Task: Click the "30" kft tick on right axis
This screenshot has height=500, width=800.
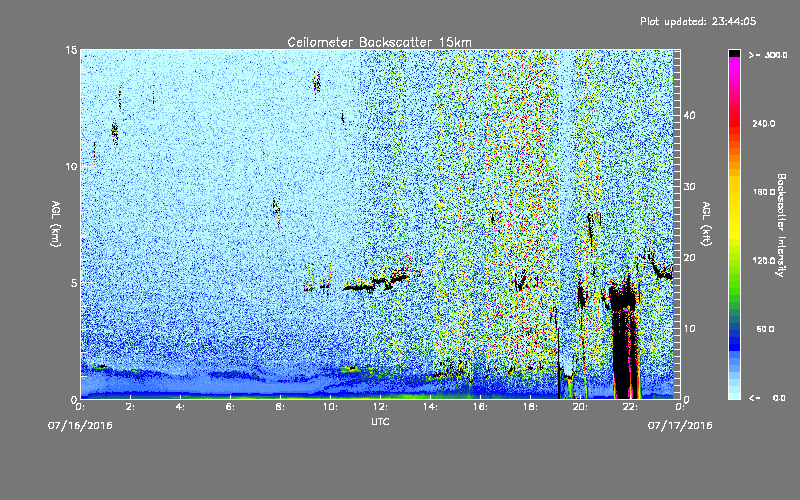Action: point(689,186)
